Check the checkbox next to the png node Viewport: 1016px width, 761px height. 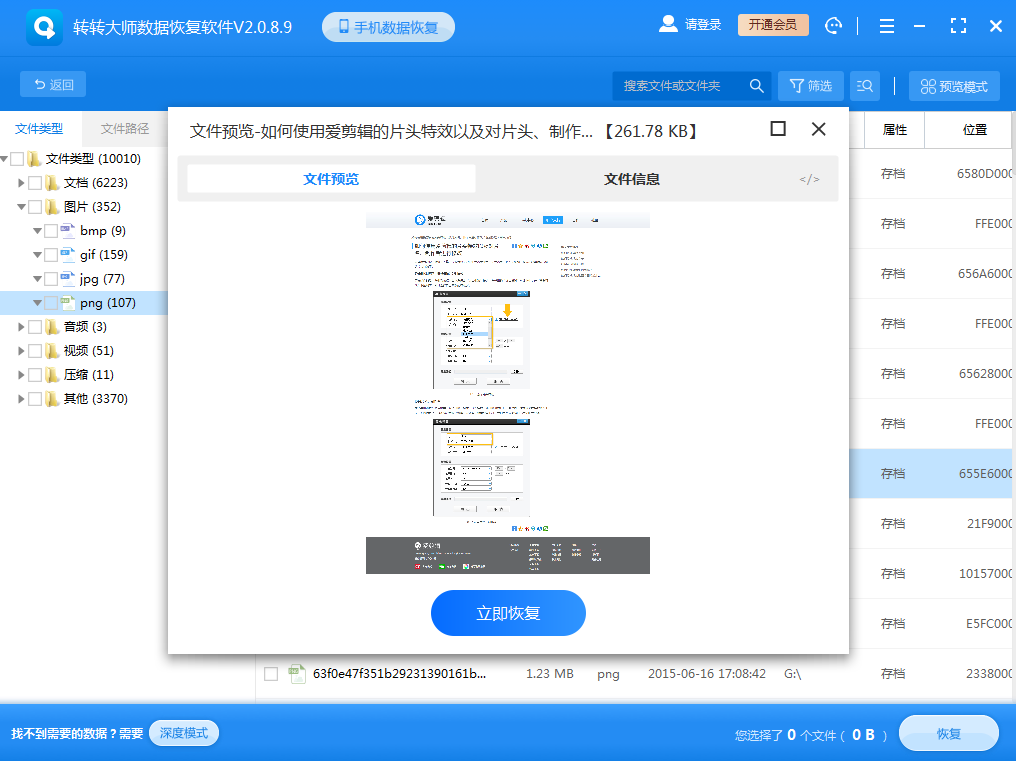[53, 302]
